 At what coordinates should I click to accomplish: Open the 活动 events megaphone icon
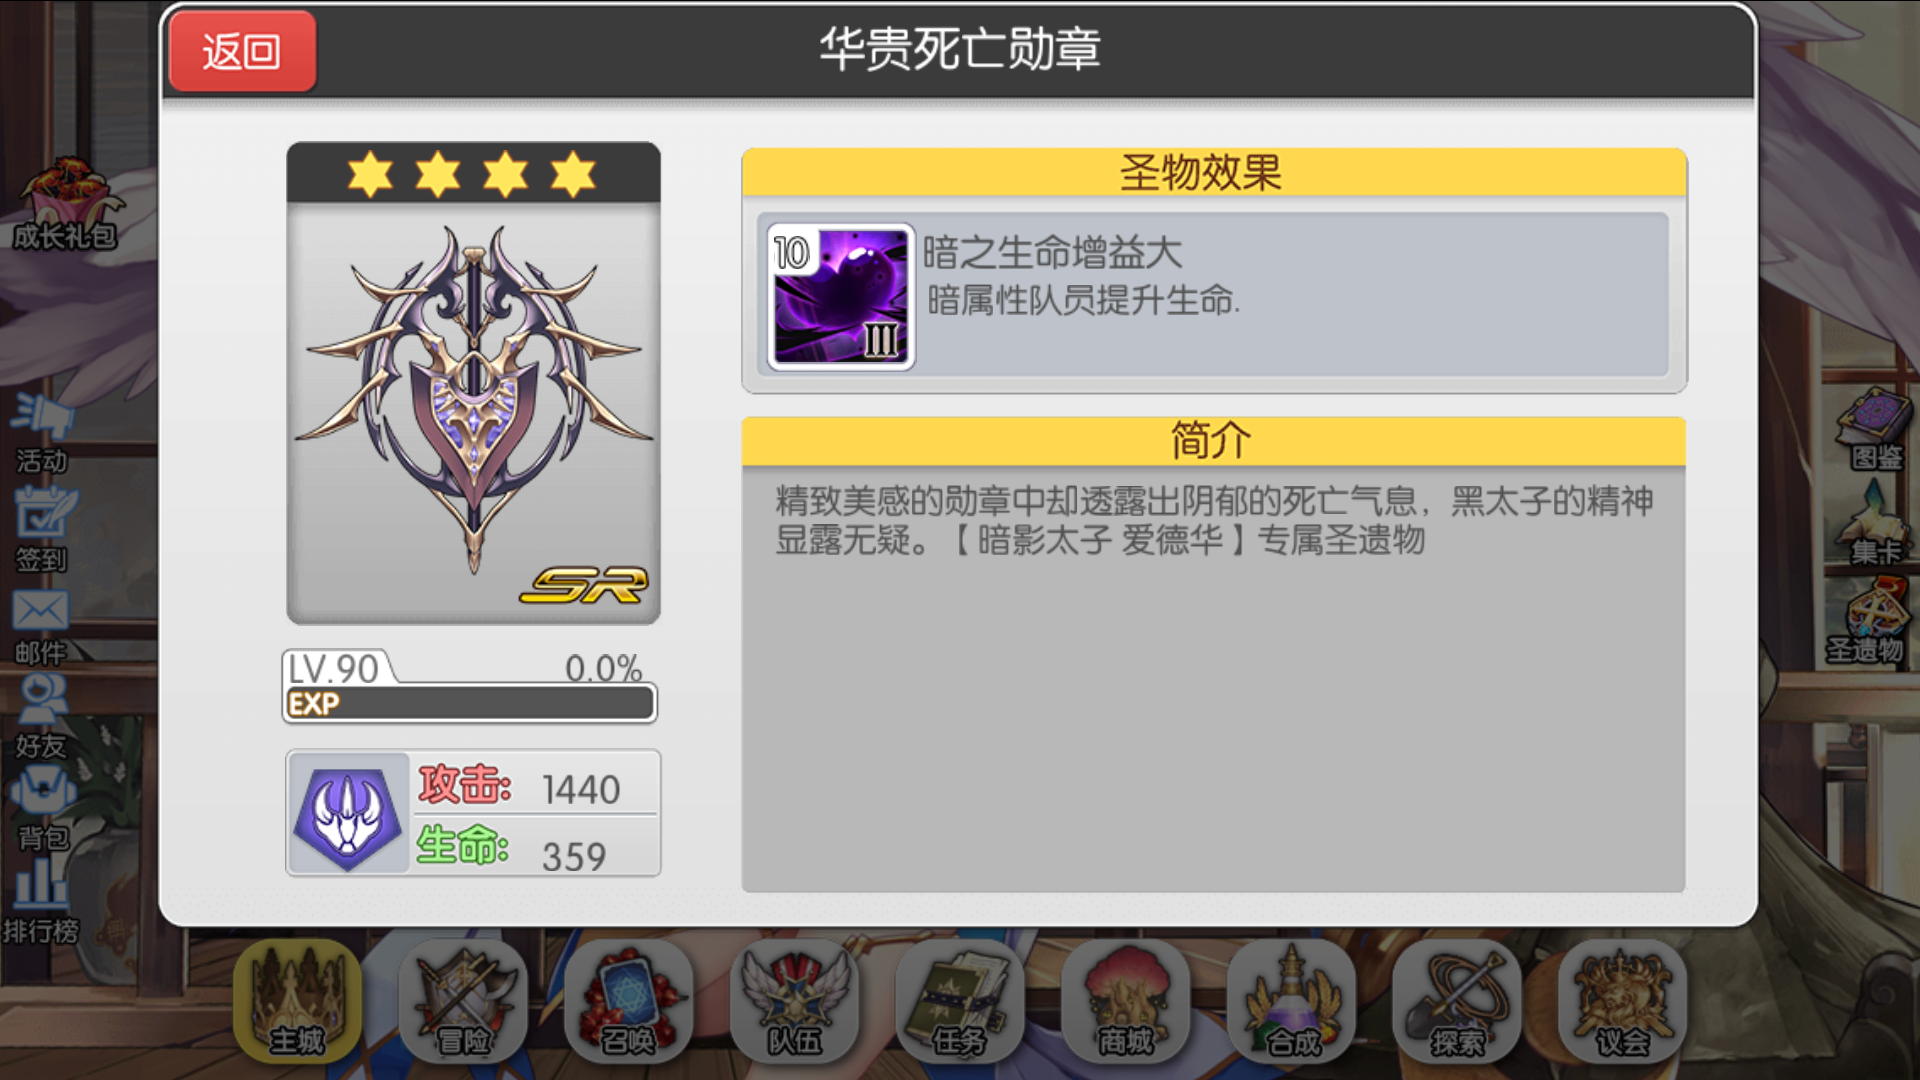point(42,433)
